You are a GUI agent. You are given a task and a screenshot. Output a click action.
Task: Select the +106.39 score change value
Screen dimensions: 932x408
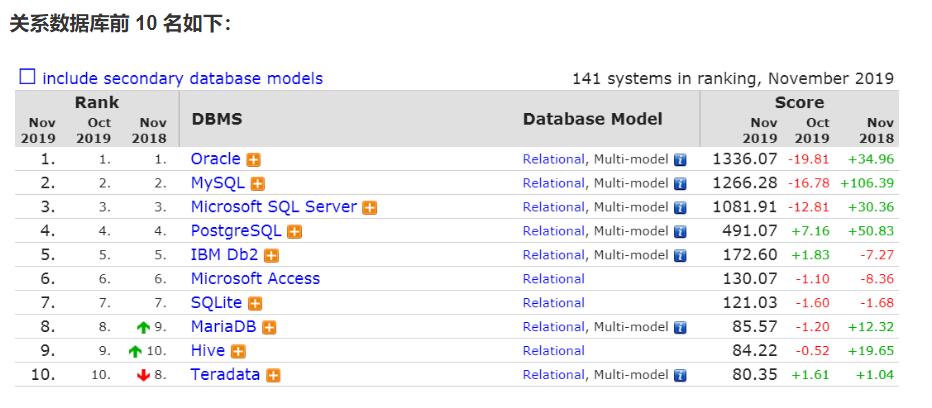(867, 183)
